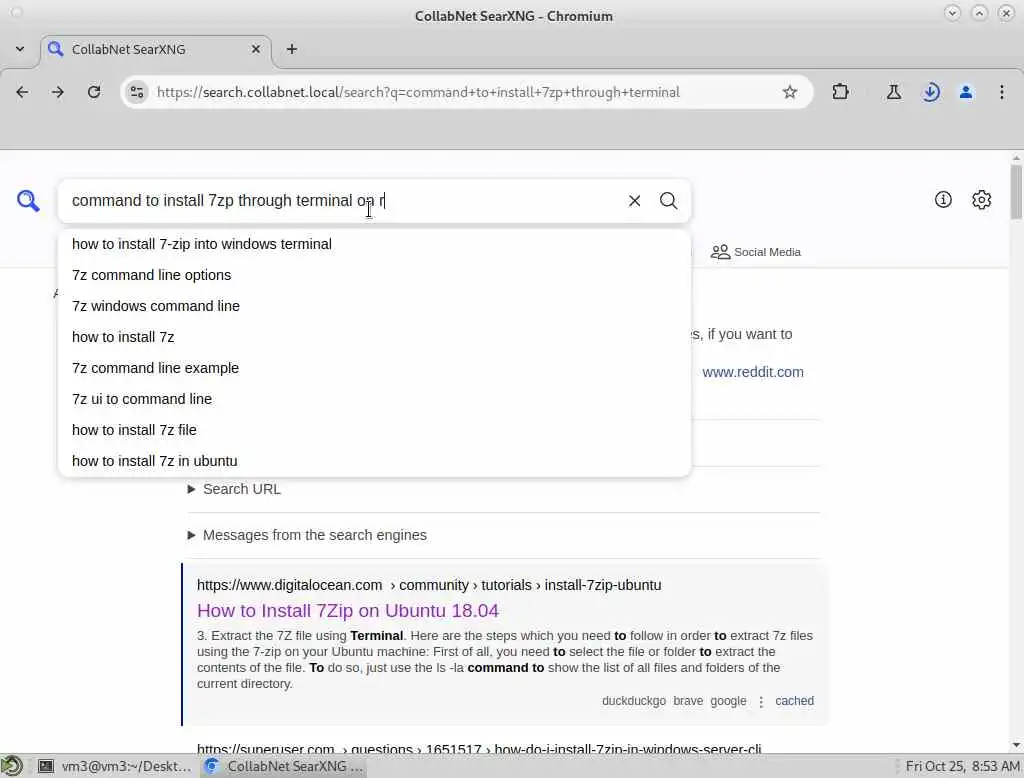Open the tab search dropdown arrow

click(x=20, y=49)
